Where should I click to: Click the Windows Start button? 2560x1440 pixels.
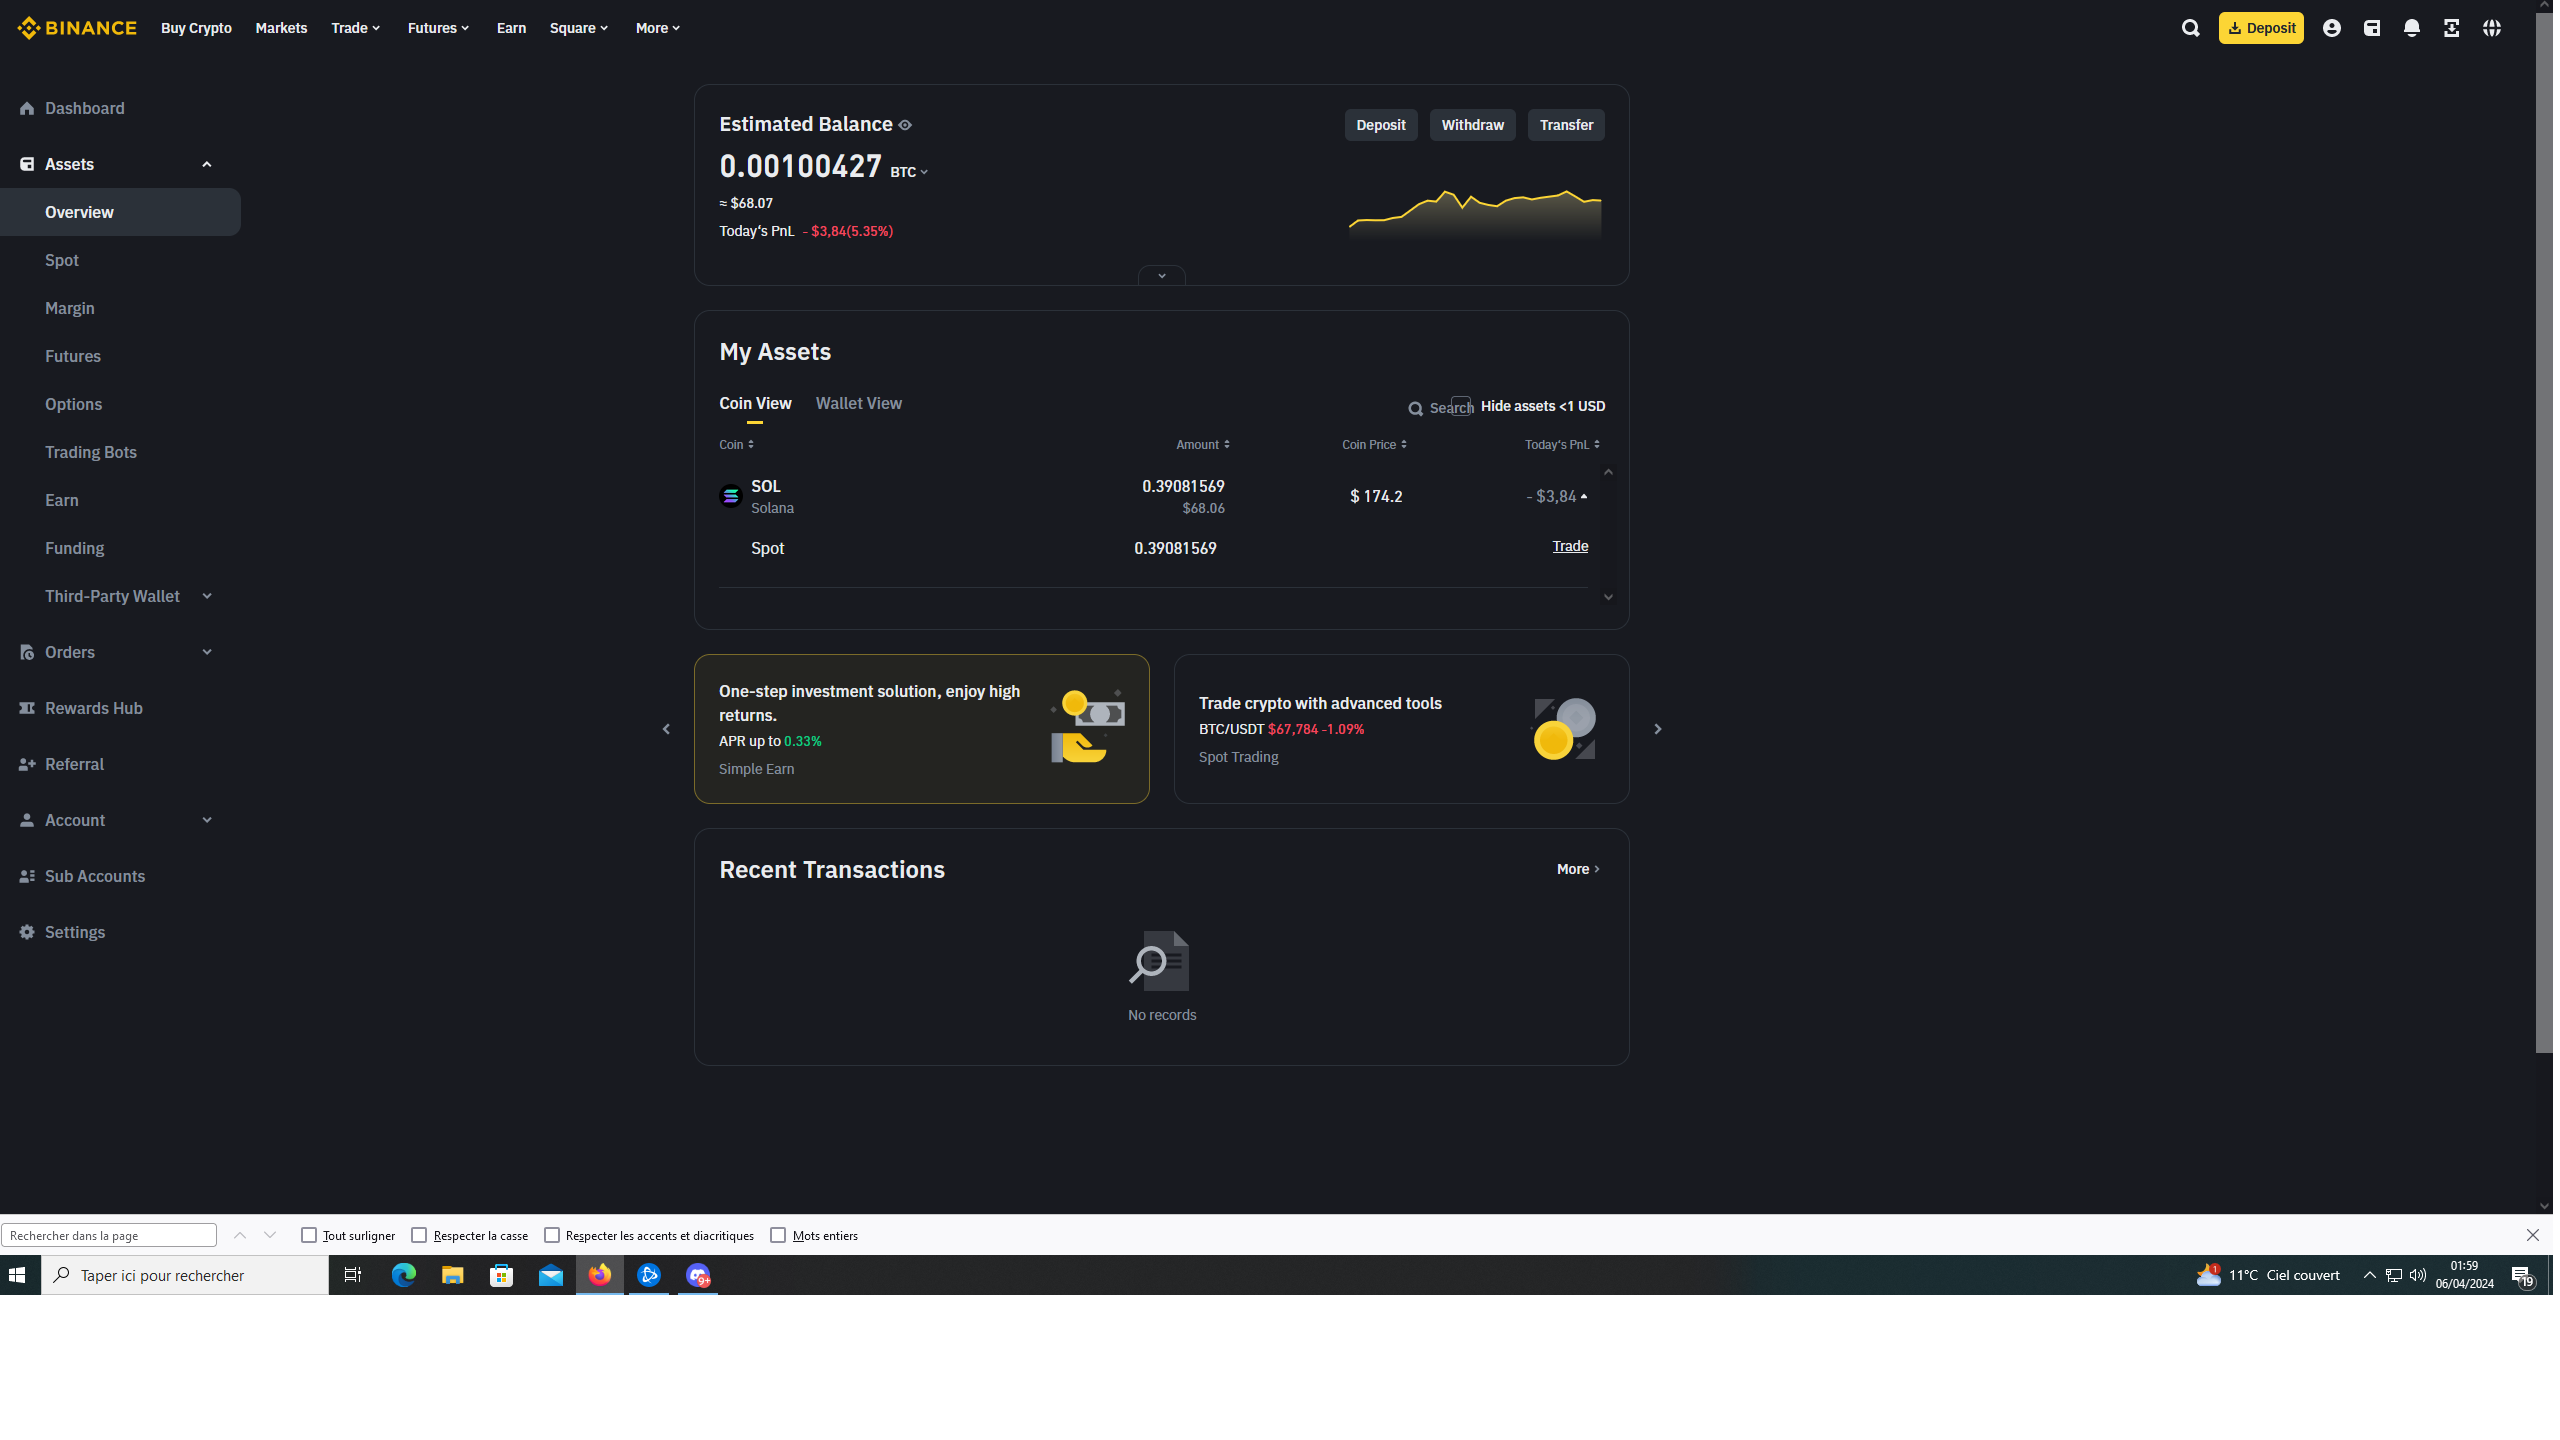pyautogui.click(x=17, y=1275)
